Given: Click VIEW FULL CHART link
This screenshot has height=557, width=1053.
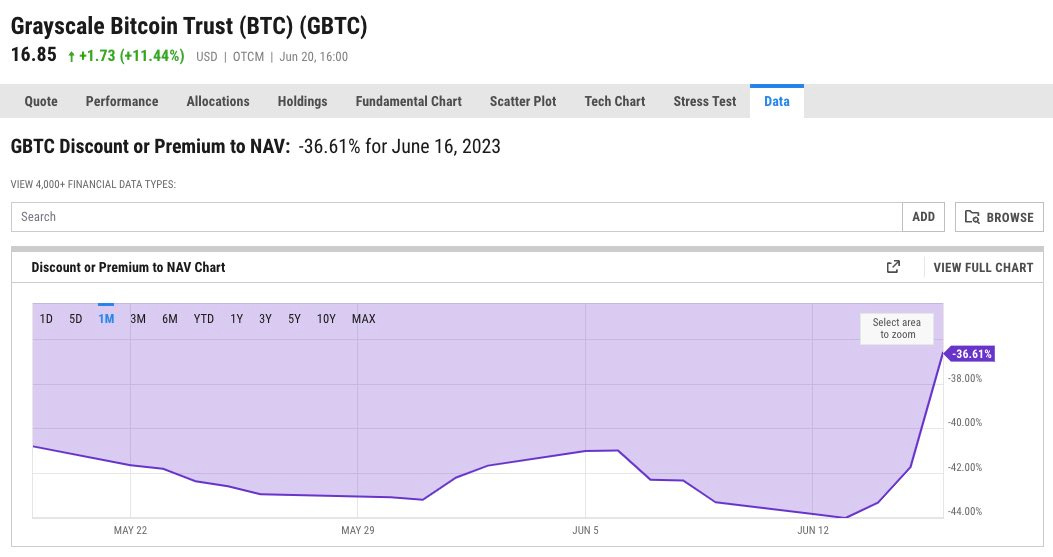Looking at the screenshot, I should 983,267.
